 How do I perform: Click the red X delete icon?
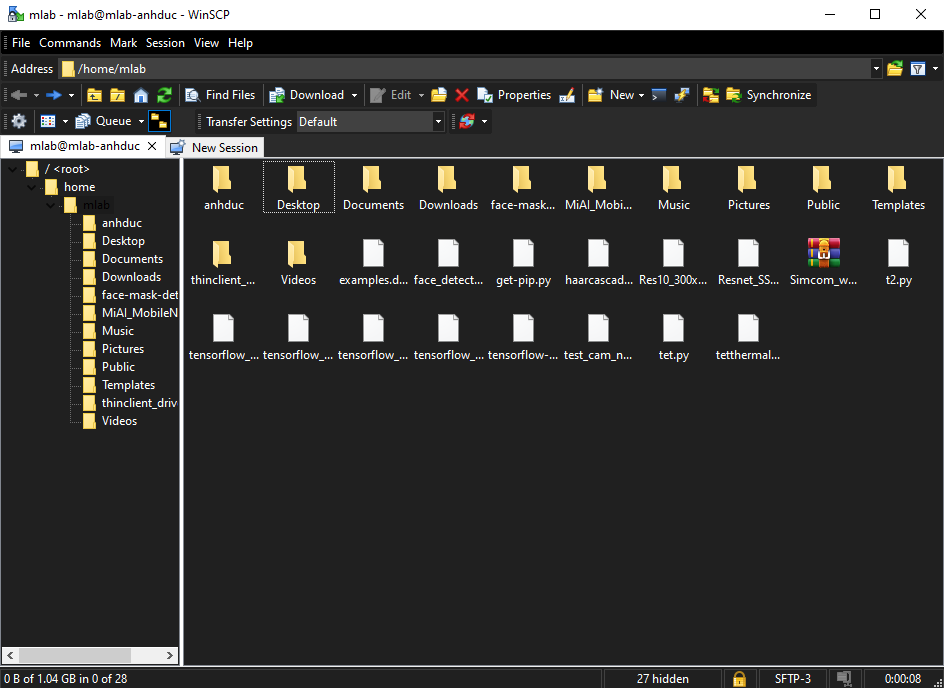click(x=462, y=95)
